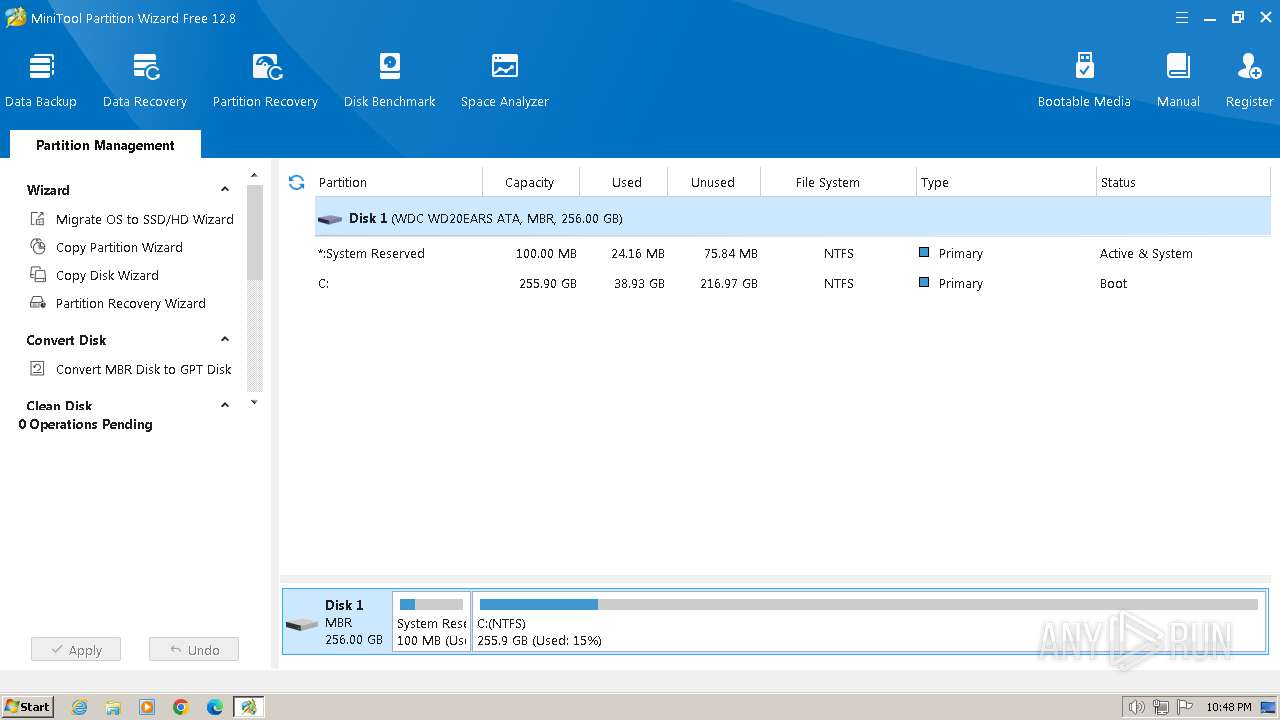Click the 255.90 GB capacity value
1280x720 pixels.
[x=548, y=283]
